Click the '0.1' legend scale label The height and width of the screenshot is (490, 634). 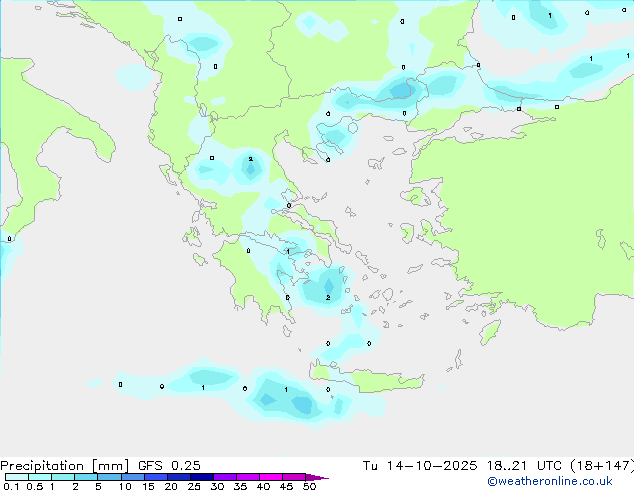click(x=11, y=486)
